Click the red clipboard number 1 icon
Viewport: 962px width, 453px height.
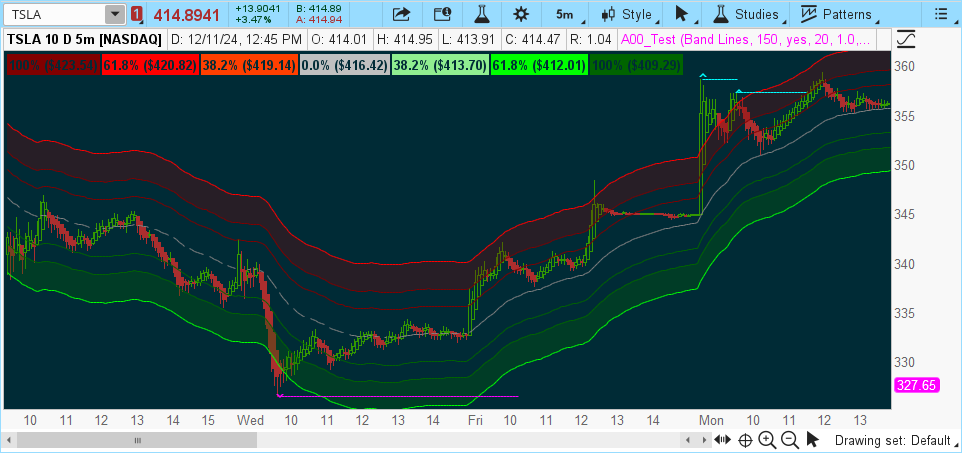click(x=137, y=14)
